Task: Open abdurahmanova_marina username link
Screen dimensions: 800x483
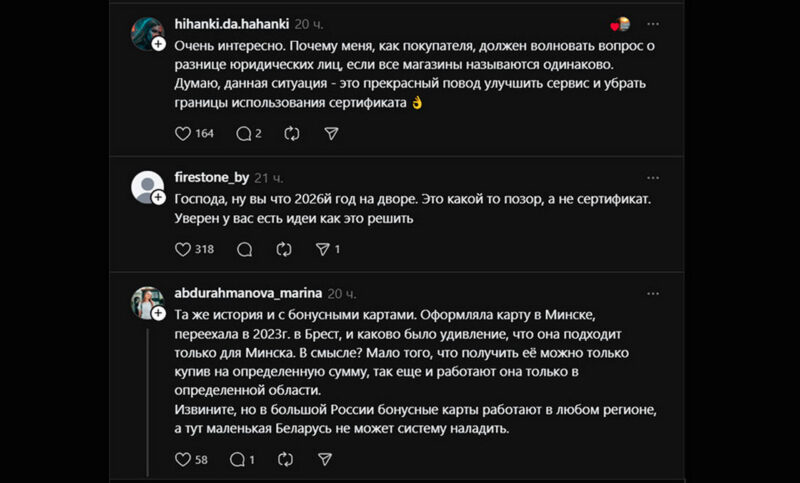Action: point(249,293)
